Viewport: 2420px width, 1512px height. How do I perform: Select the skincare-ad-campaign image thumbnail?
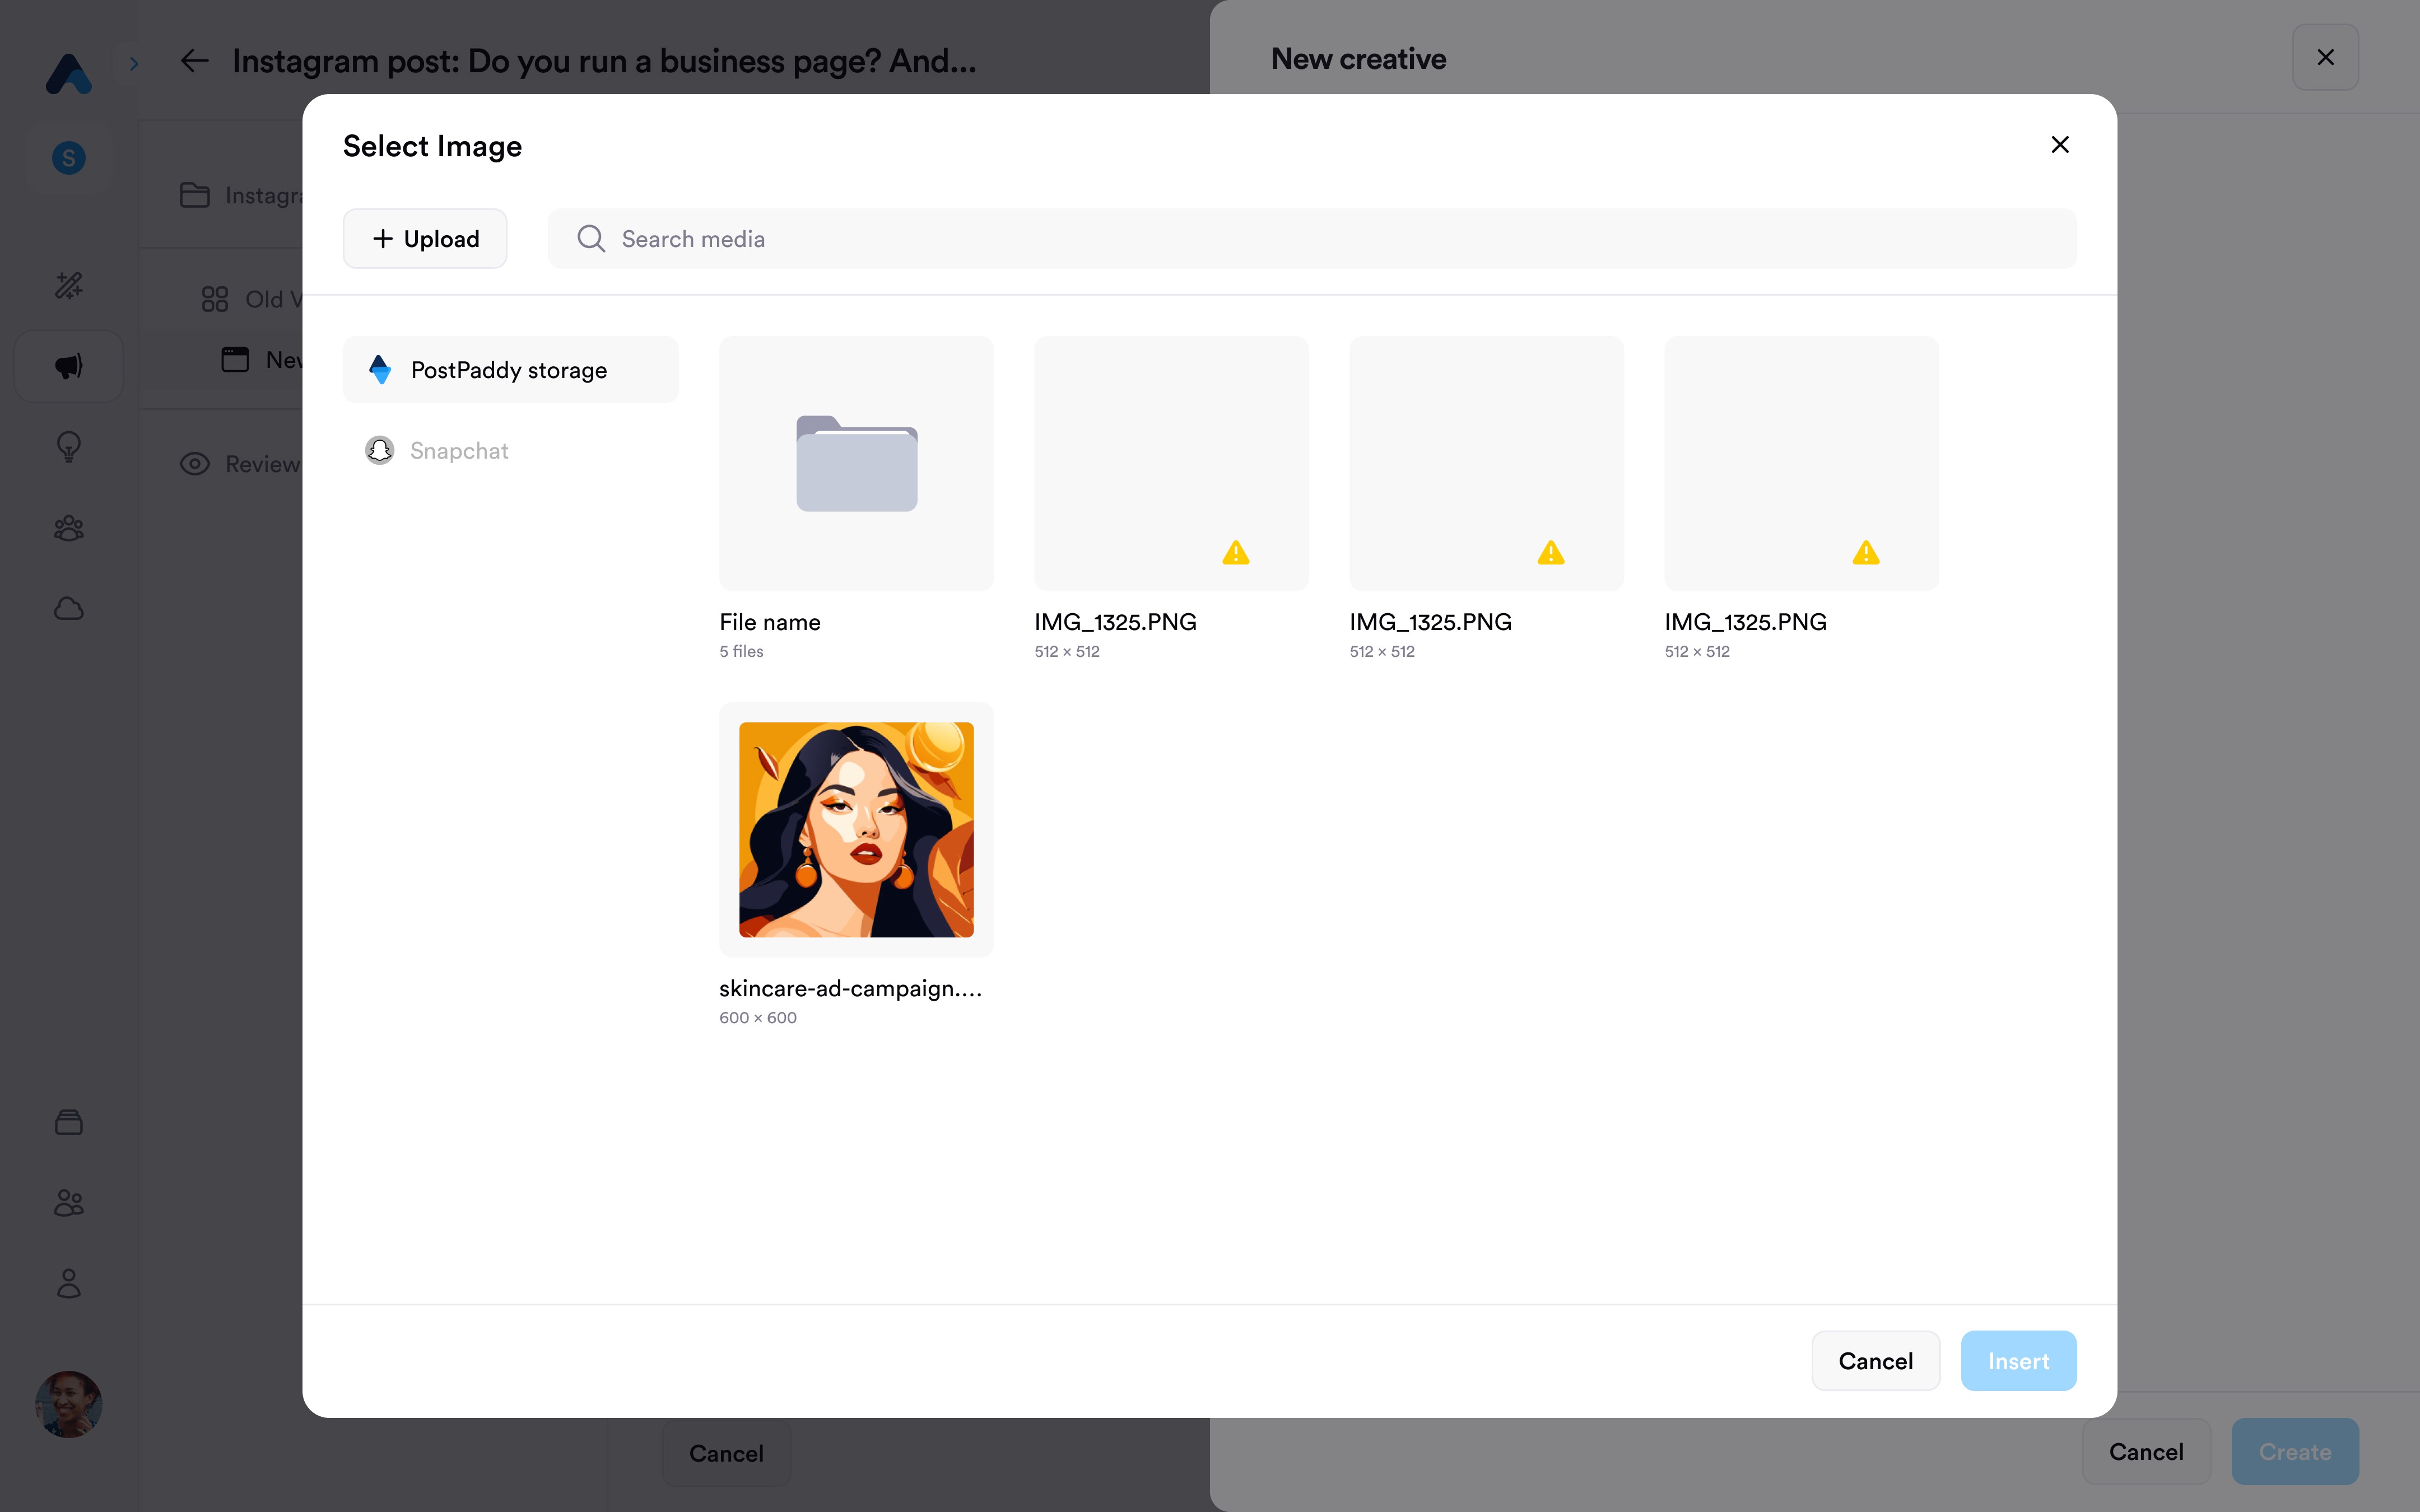coord(856,830)
